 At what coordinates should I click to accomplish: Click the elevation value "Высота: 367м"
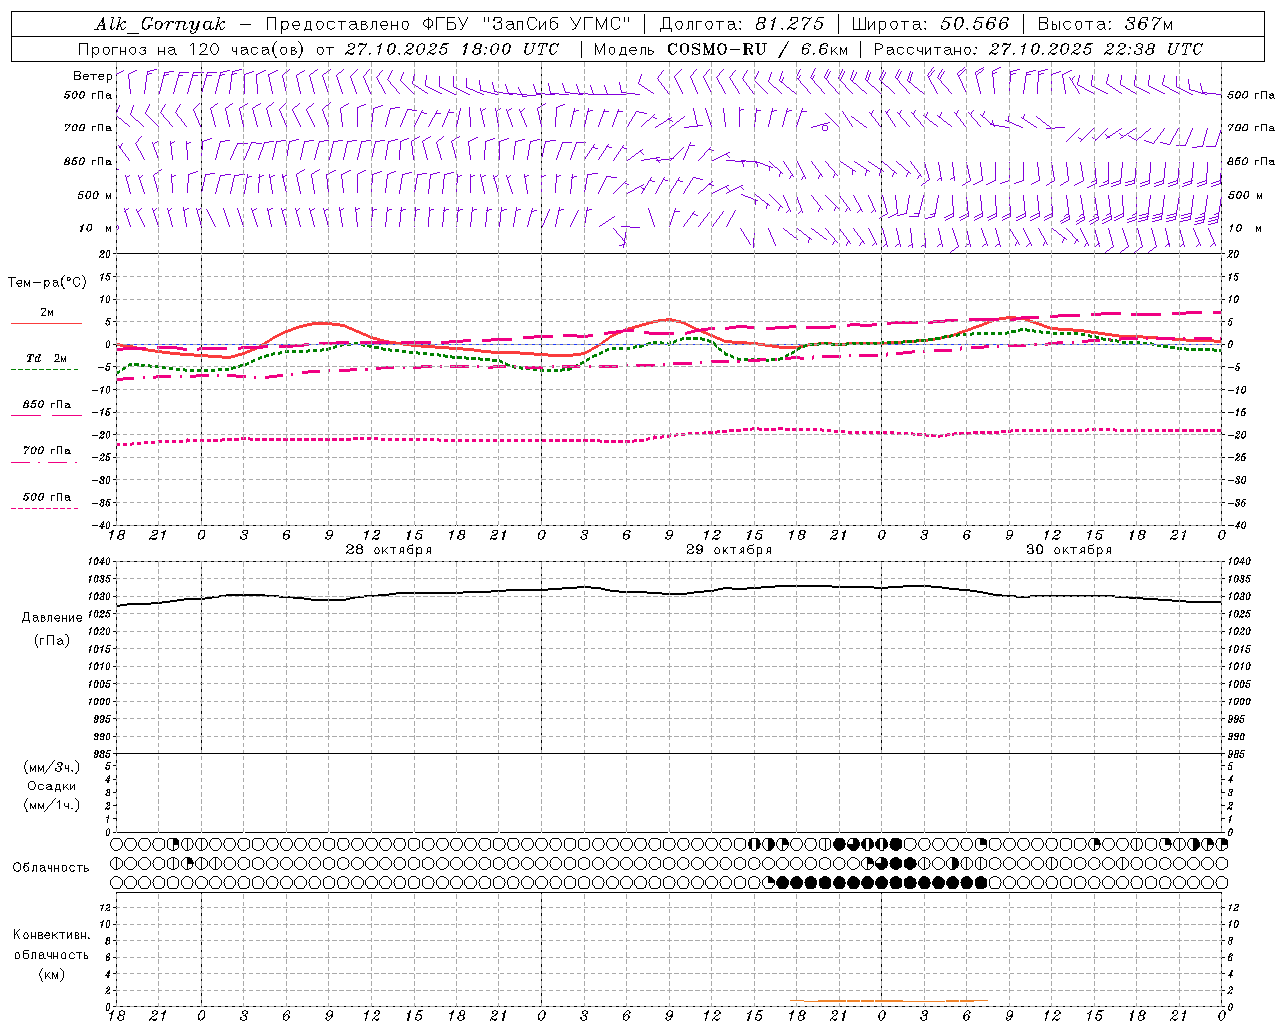tap(1105, 24)
